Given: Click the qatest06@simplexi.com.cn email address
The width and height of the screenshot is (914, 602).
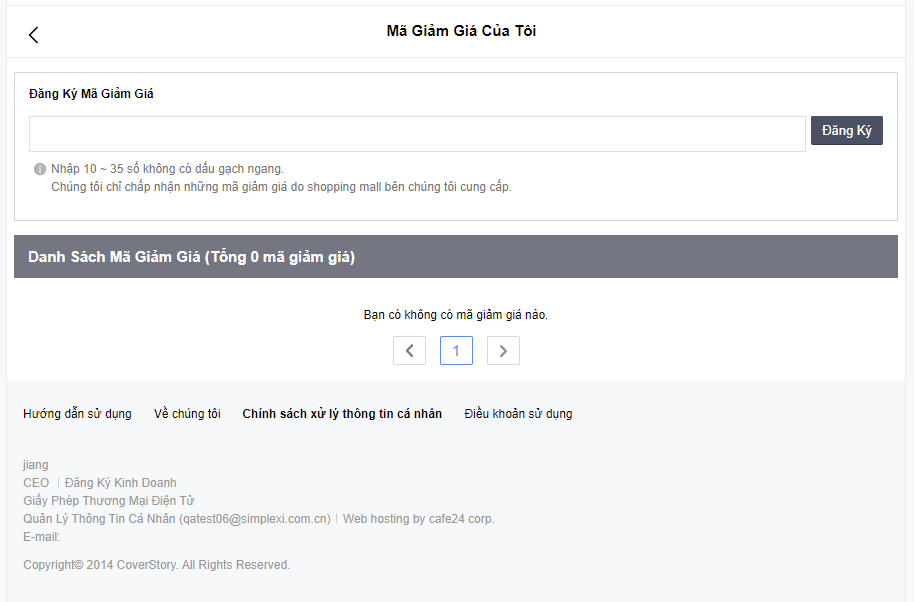Looking at the screenshot, I should click(x=254, y=519).
